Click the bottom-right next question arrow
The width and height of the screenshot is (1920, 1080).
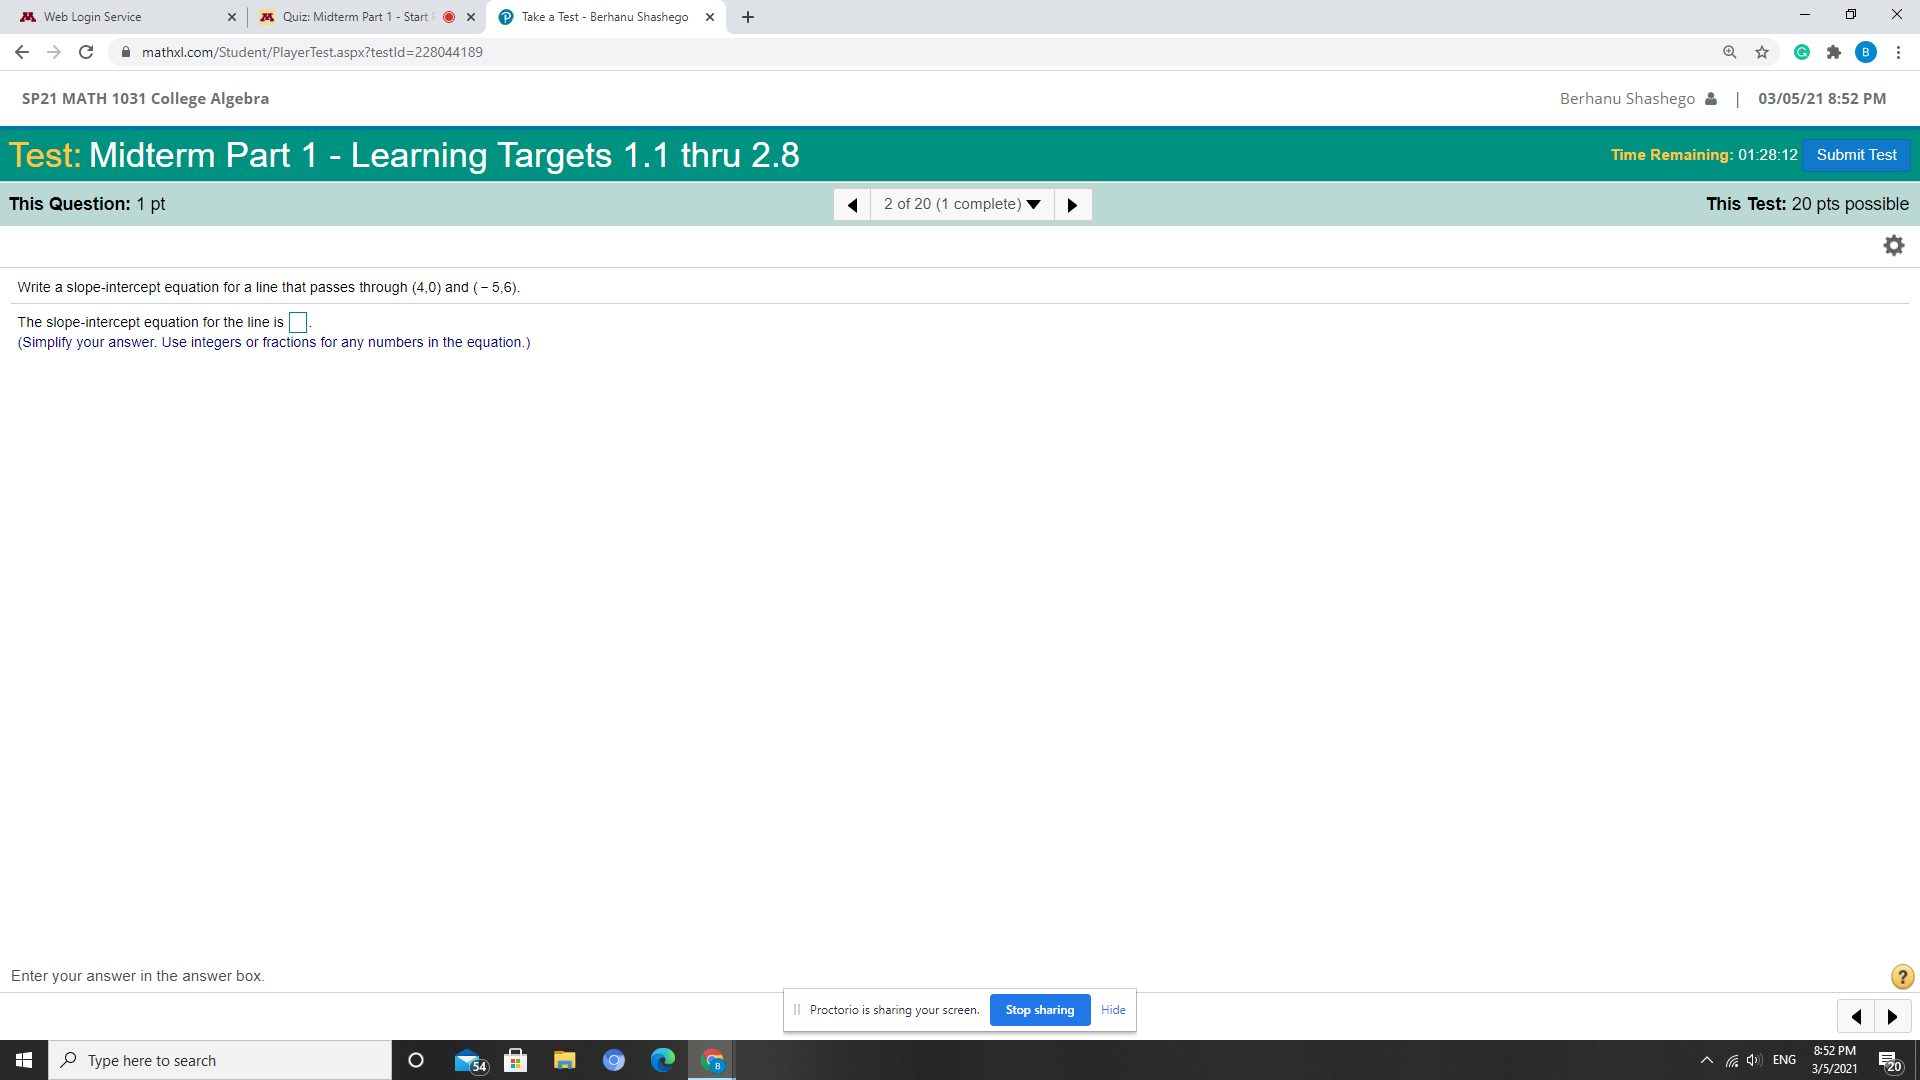coord(1892,1017)
